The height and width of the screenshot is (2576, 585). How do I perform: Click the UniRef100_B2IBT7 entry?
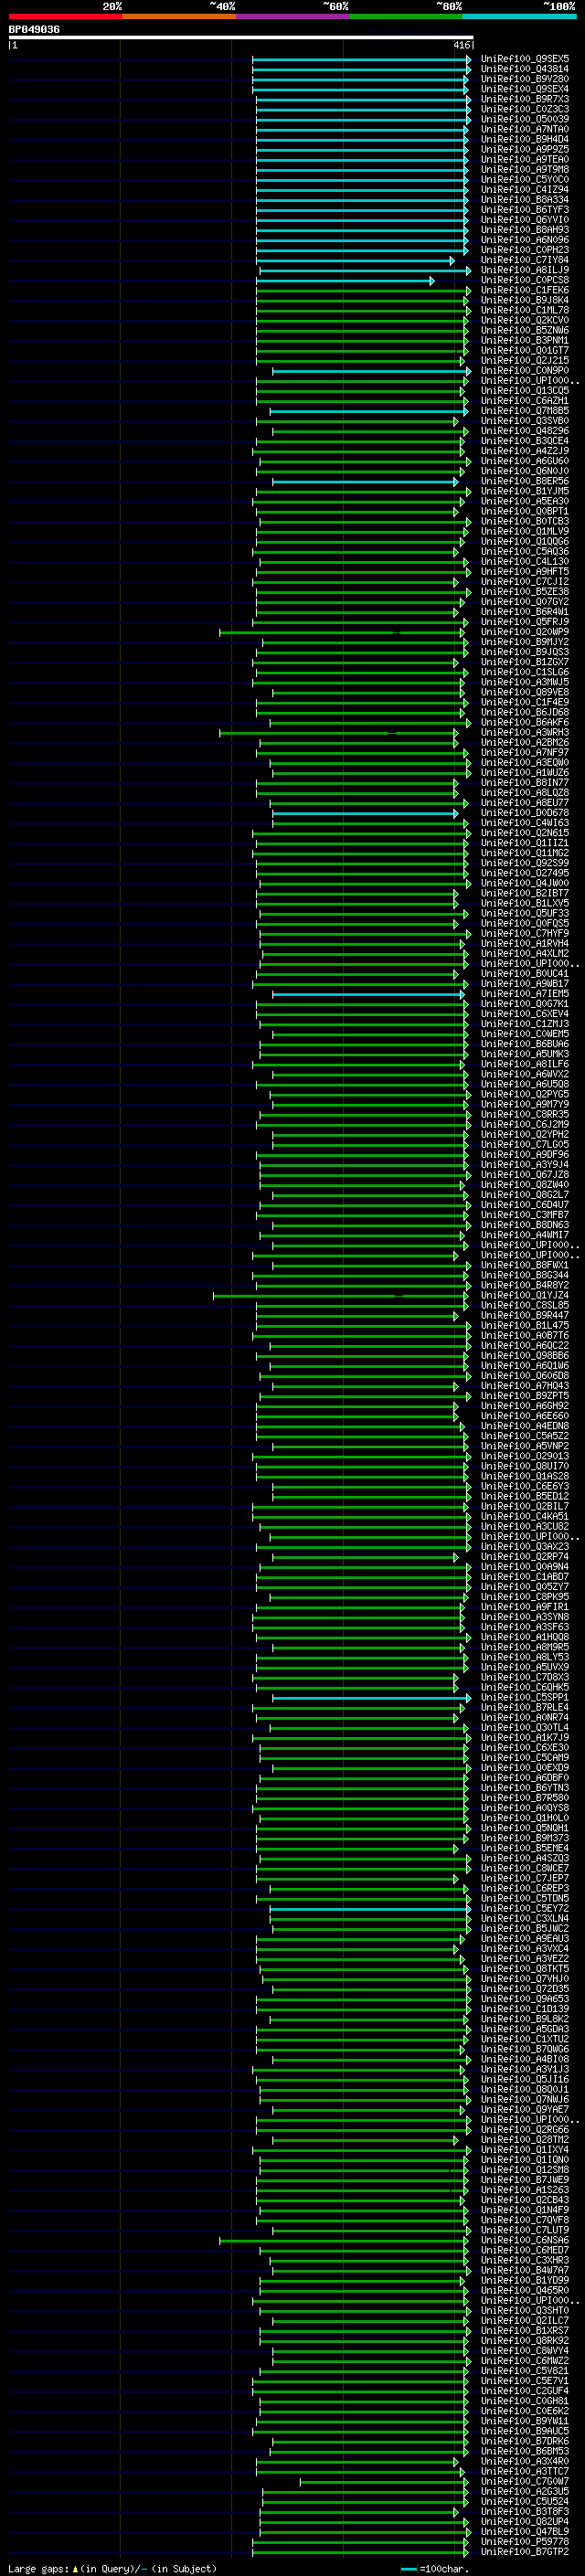525,893
